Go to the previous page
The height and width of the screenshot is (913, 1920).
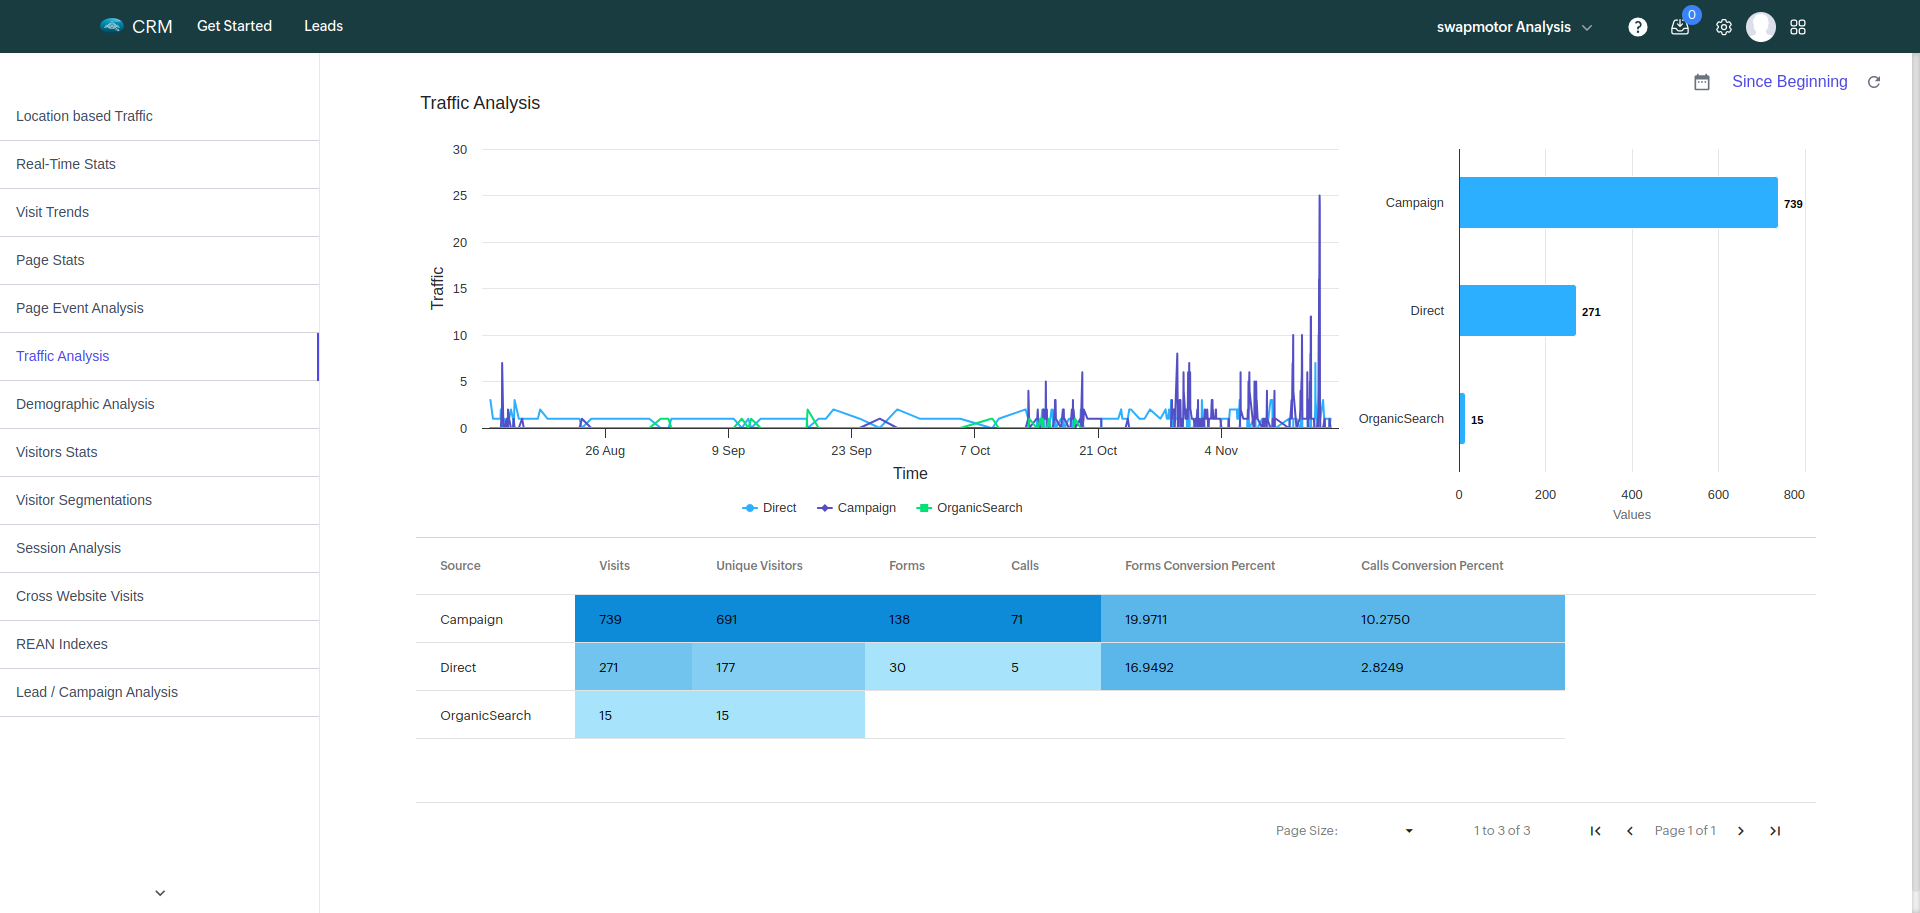(1630, 831)
